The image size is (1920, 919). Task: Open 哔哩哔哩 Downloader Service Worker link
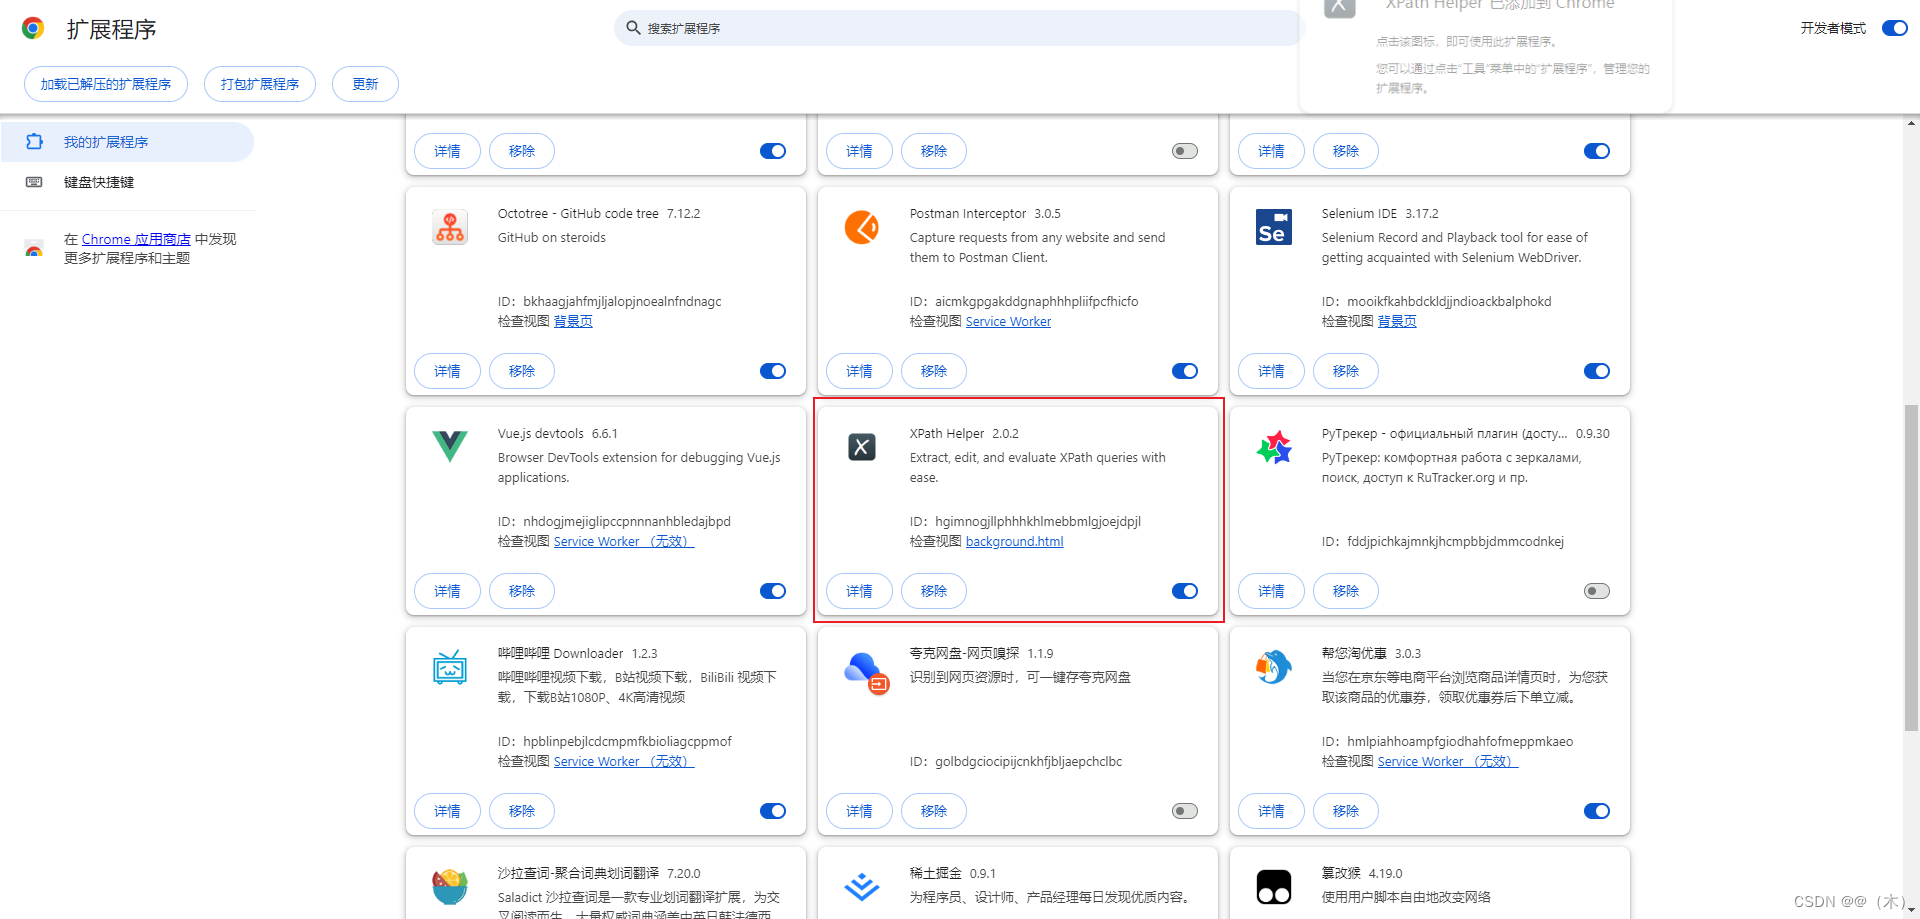(624, 761)
